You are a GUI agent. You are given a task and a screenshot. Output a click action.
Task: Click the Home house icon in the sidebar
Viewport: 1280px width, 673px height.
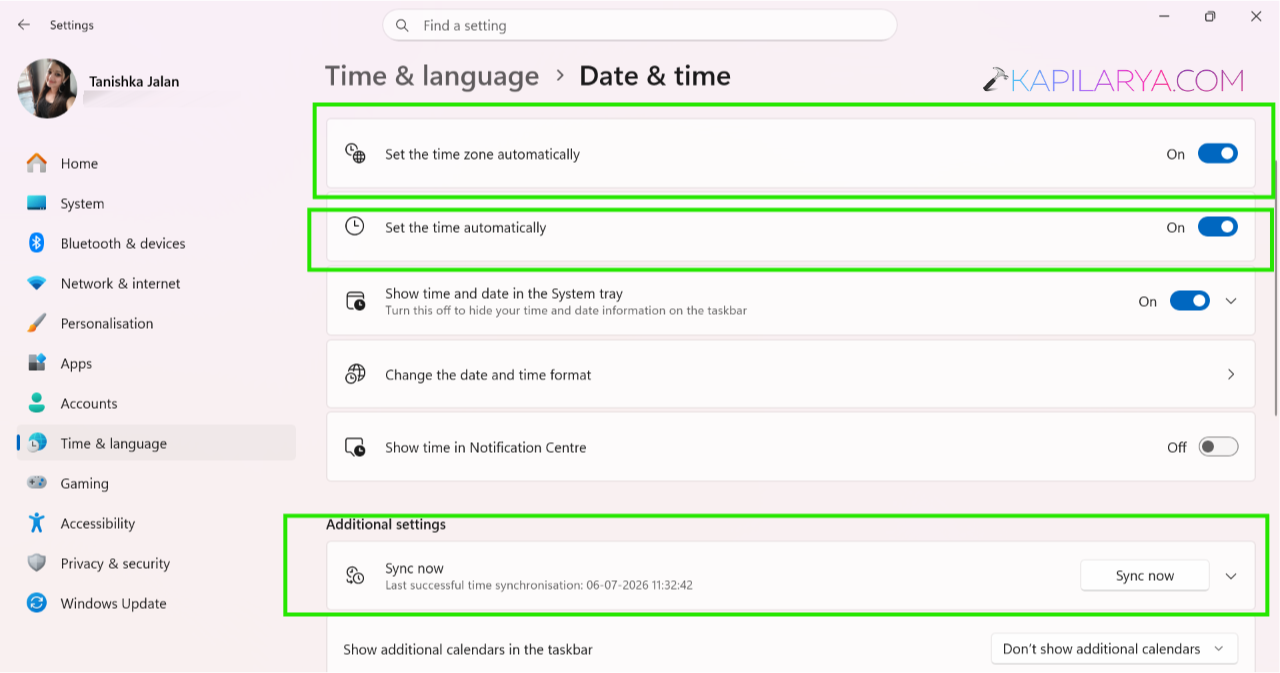click(37, 163)
